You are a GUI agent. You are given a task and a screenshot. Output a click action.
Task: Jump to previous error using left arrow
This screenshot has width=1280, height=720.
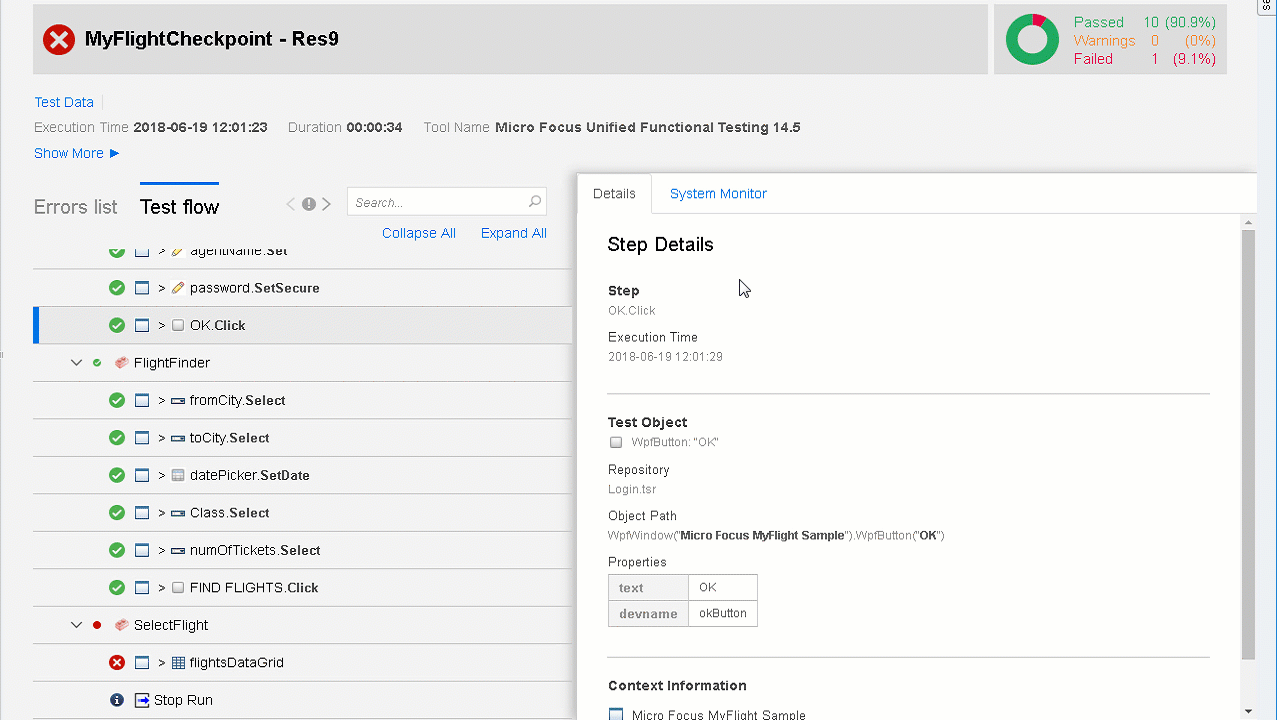pos(291,204)
